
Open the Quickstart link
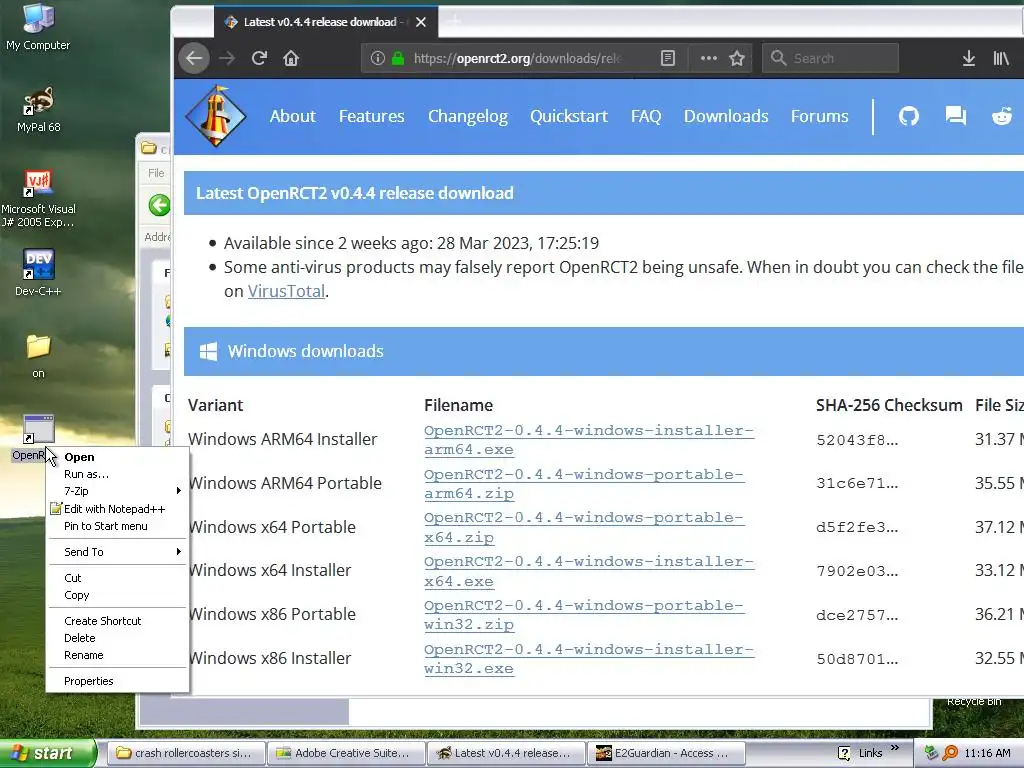[x=569, y=116]
